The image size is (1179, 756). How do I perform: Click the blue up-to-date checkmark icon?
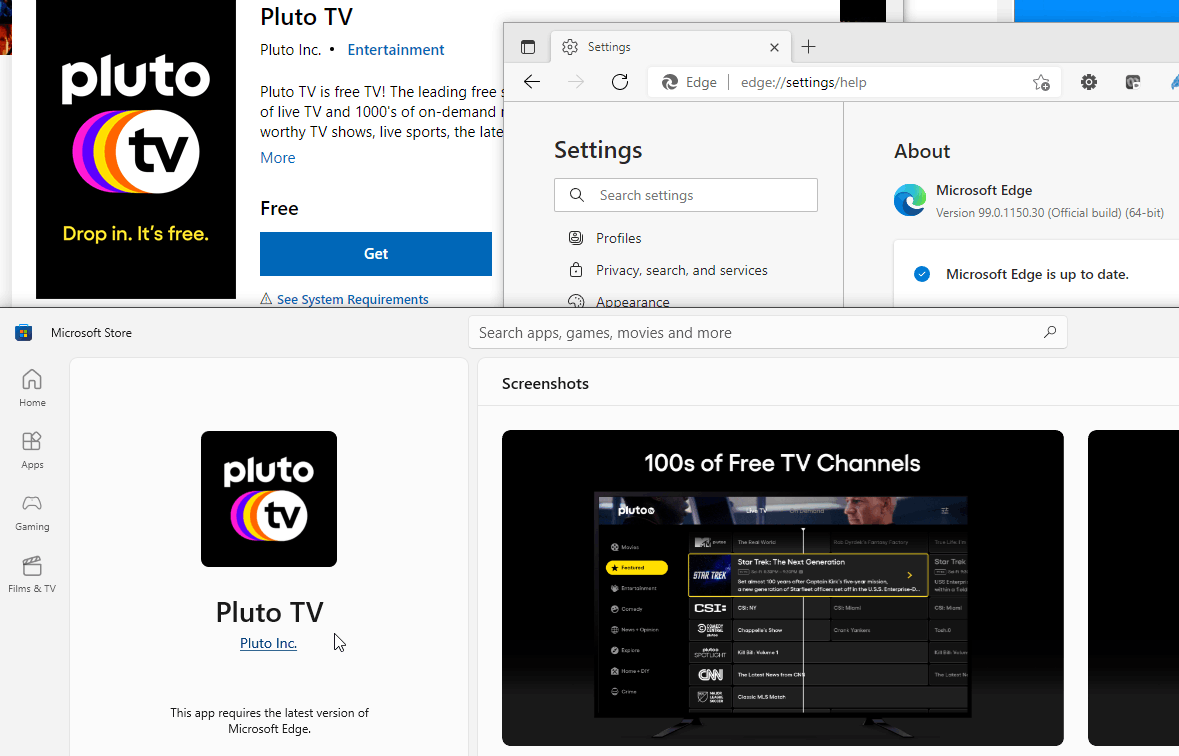click(x=922, y=274)
